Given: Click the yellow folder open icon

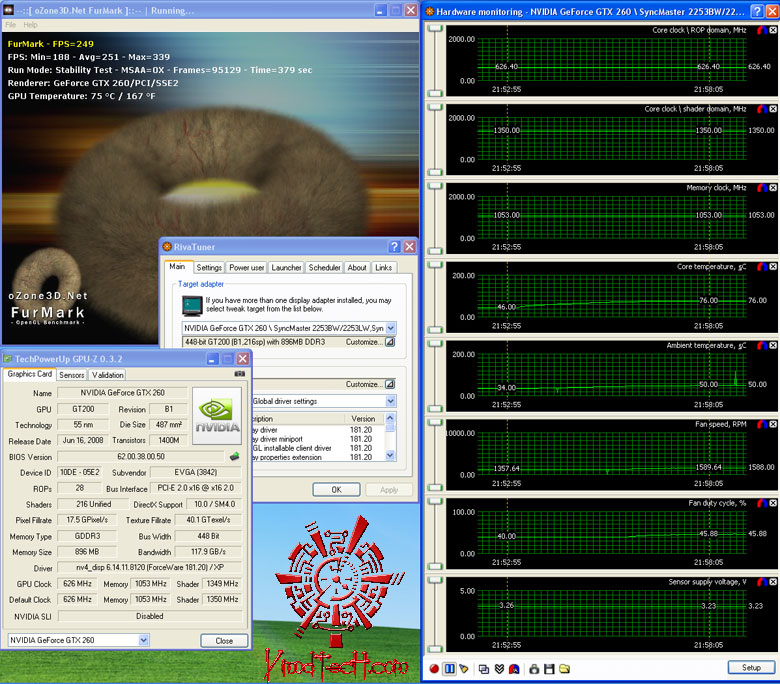Looking at the screenshot, I should (x=565, y=669).
